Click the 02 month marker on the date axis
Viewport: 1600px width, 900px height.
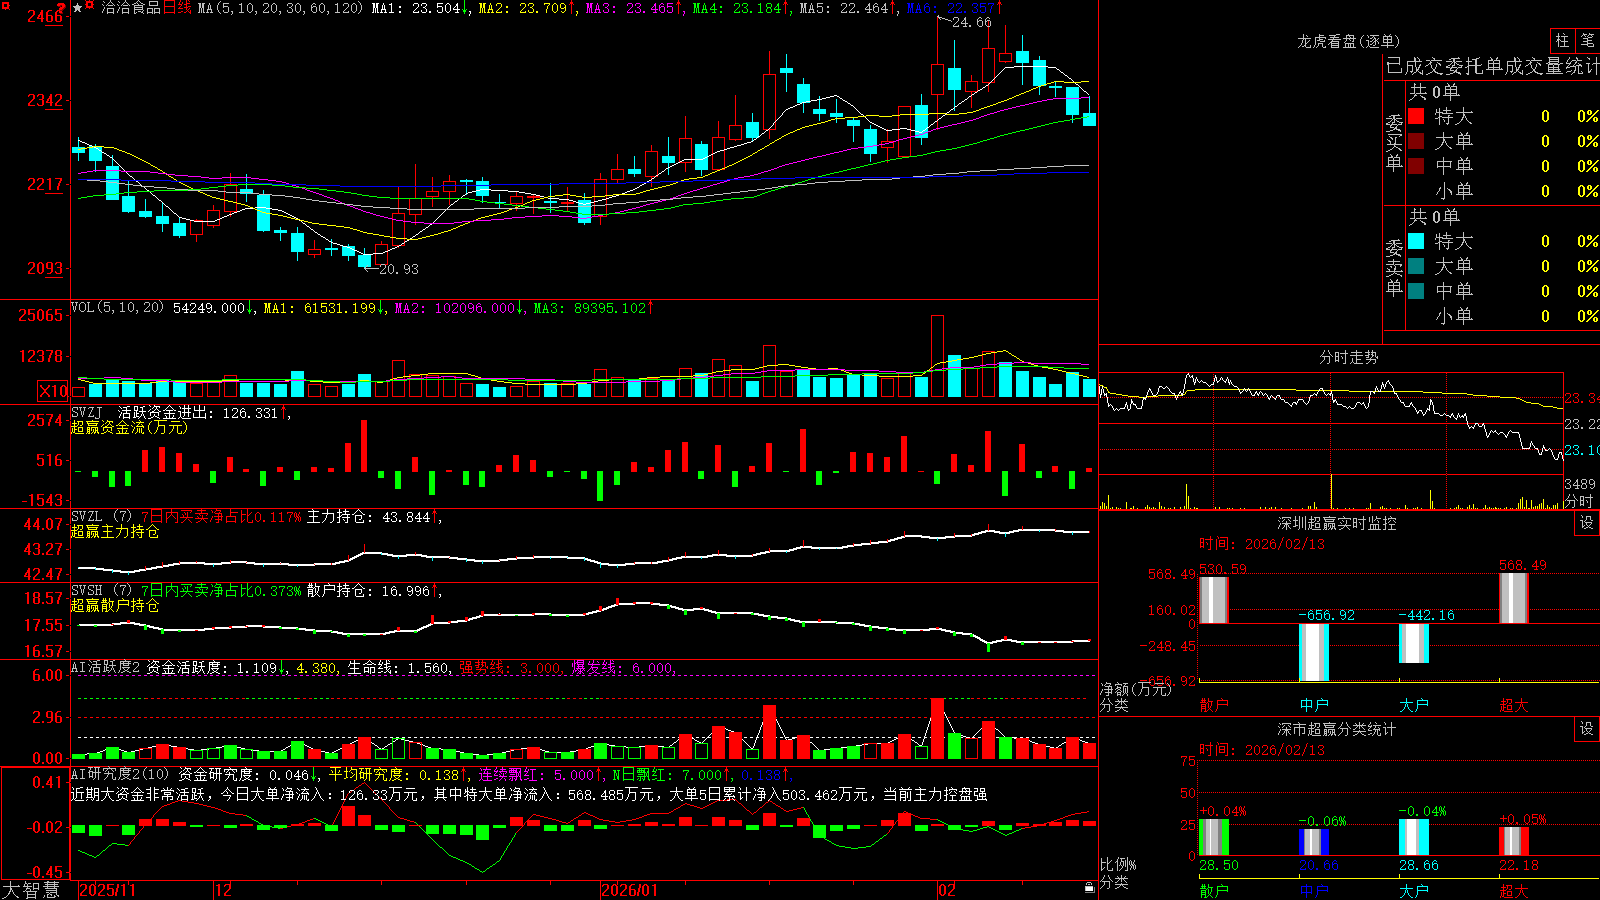click(947, 890)
